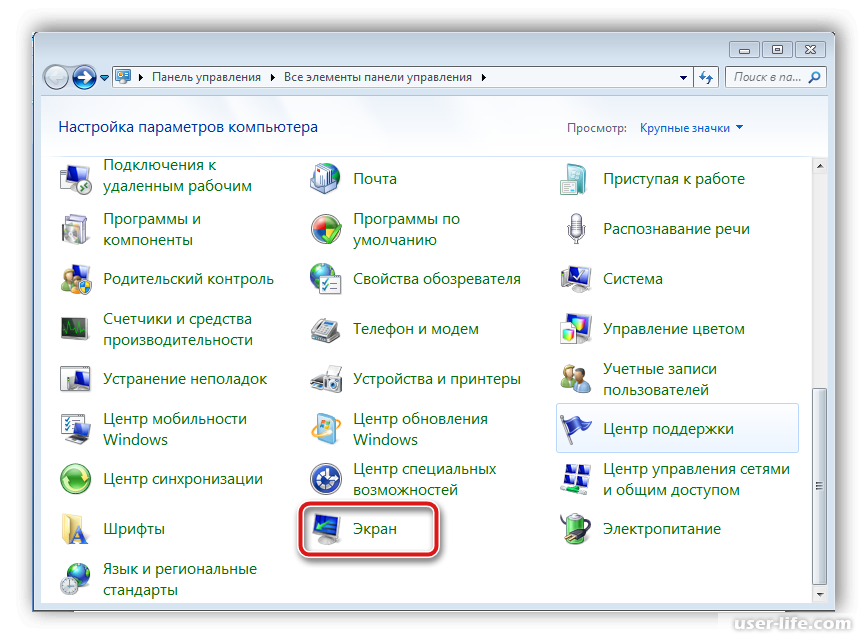Go forward with the Forward button
This screenshot has height=644, width=867.
click(84, 77)
